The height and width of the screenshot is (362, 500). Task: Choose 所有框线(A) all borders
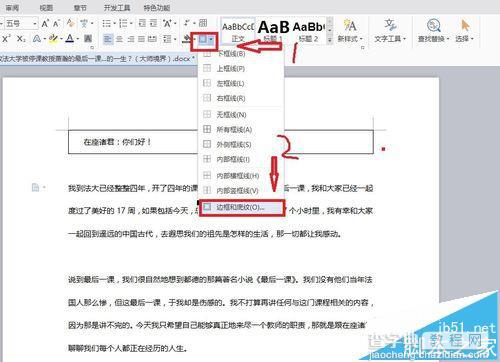pyautogui.click(x=241, y=129)
